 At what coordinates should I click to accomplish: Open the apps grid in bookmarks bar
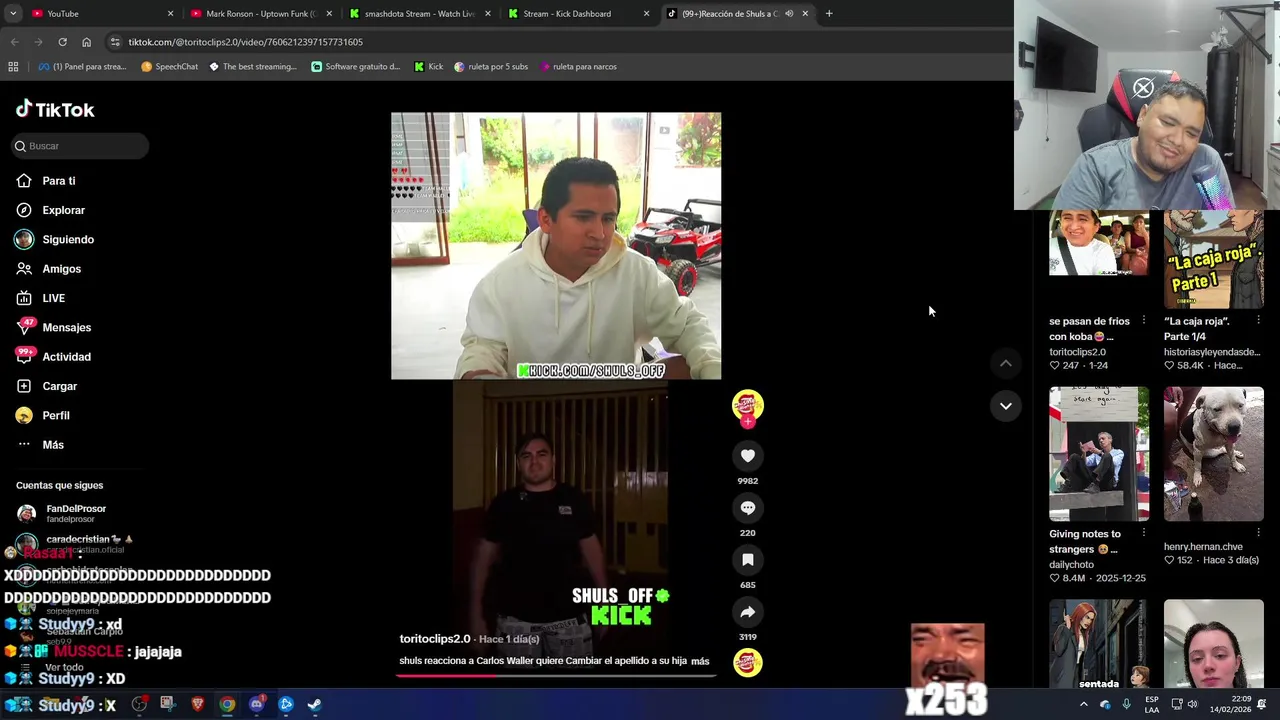click(13, 67)
